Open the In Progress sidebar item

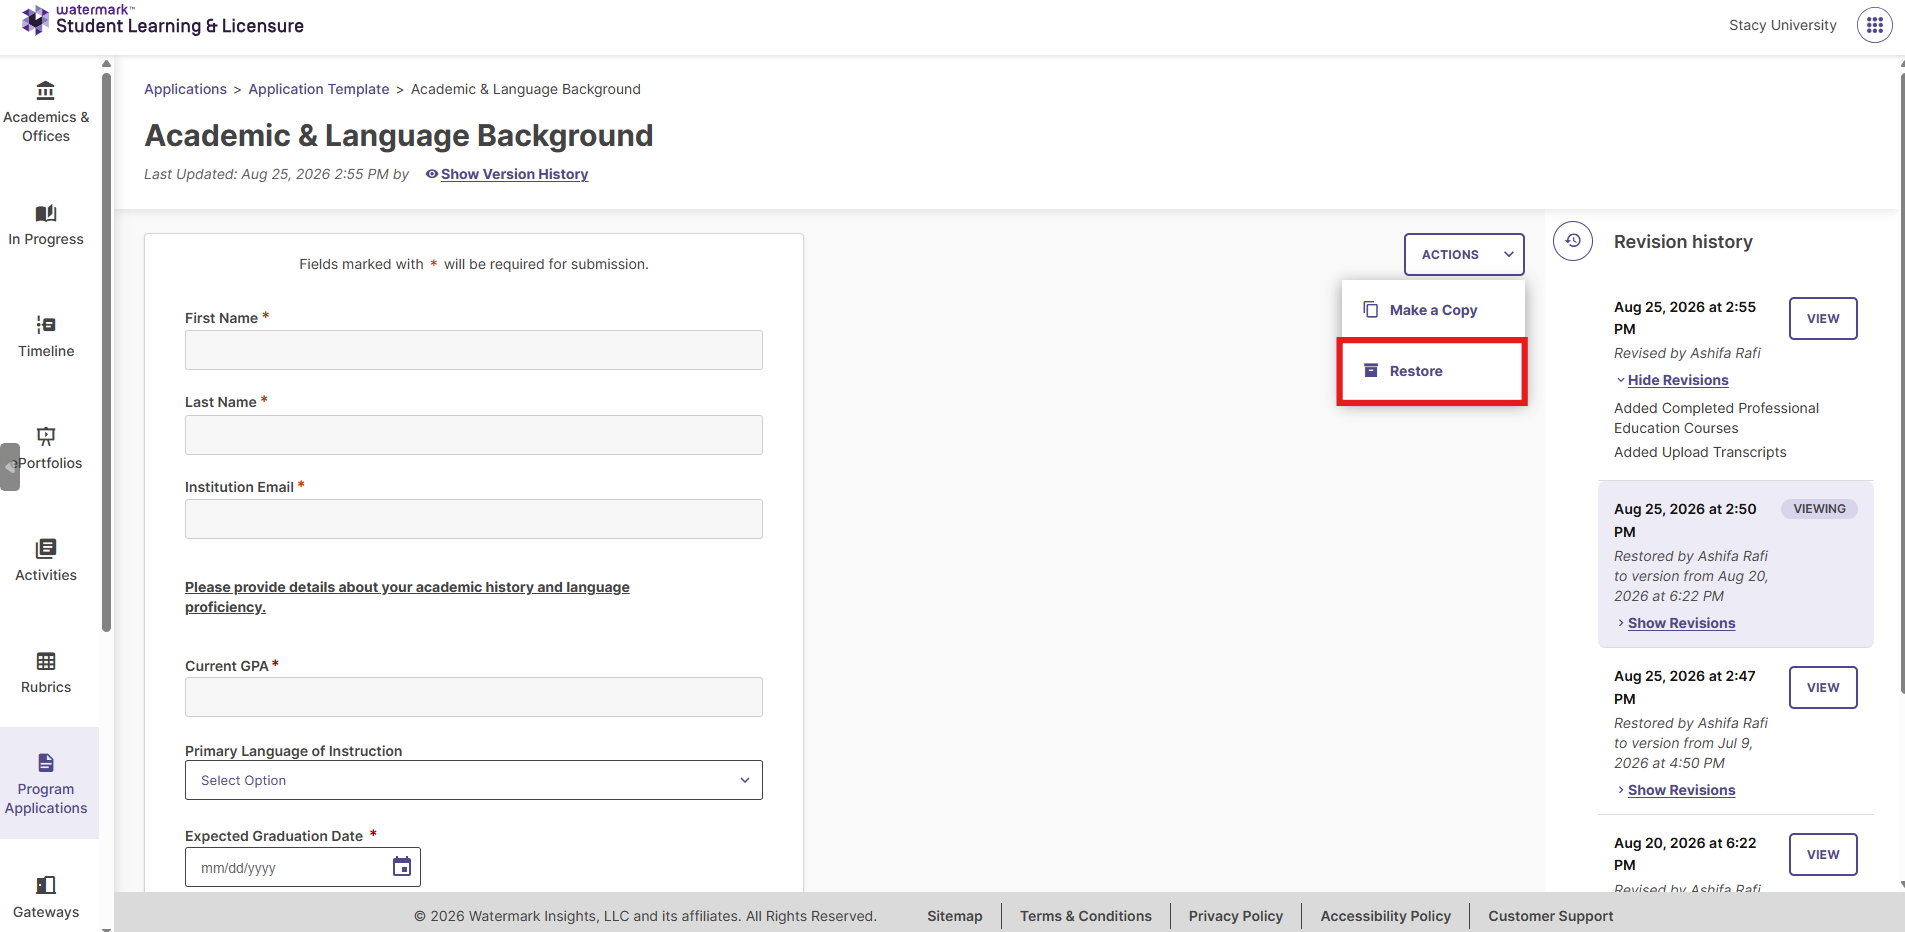[46, 225]
